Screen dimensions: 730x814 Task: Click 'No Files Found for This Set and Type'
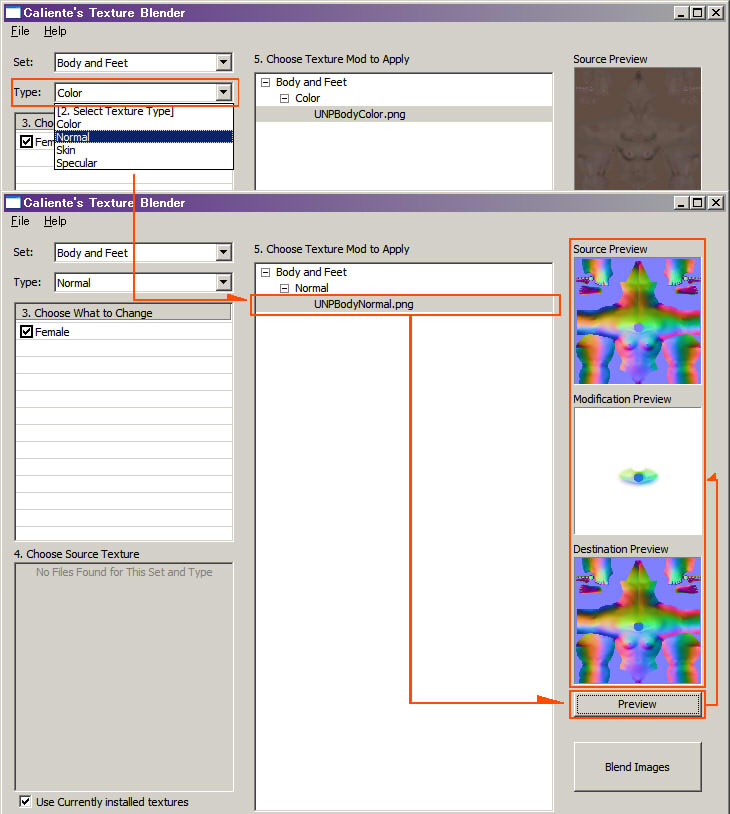124,572
